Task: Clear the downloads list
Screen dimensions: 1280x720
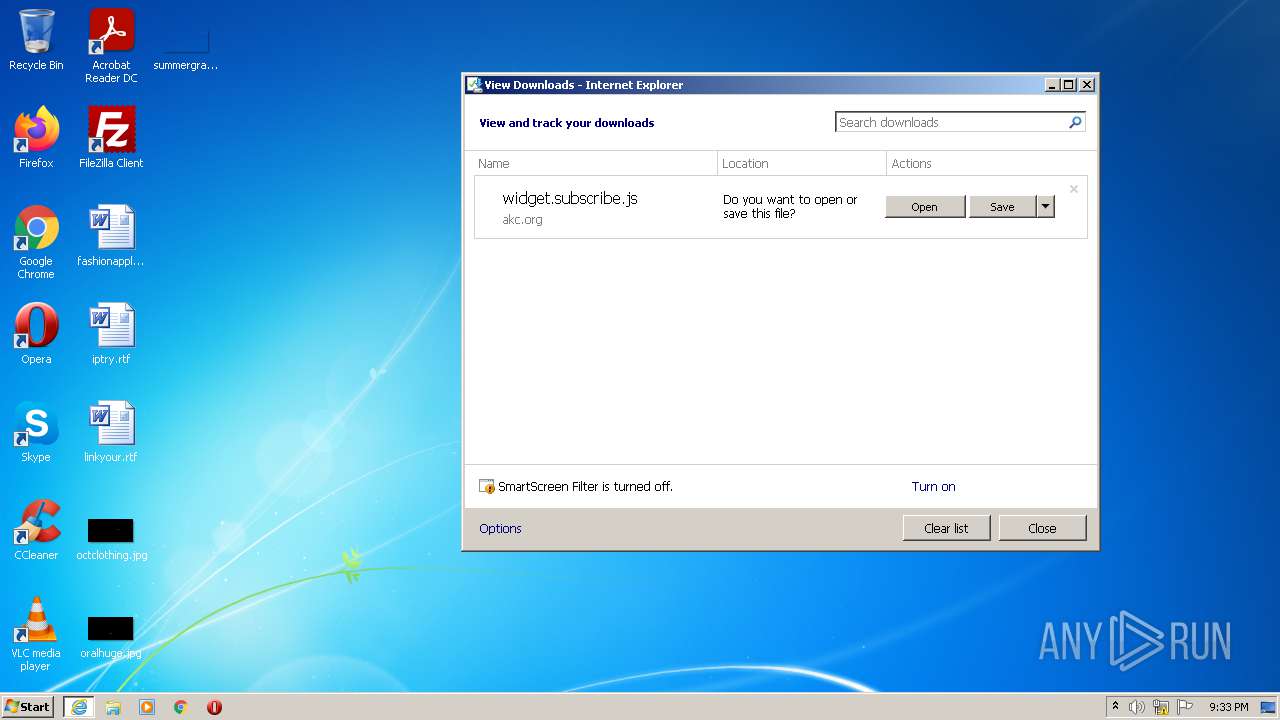Action: (946, 528)
